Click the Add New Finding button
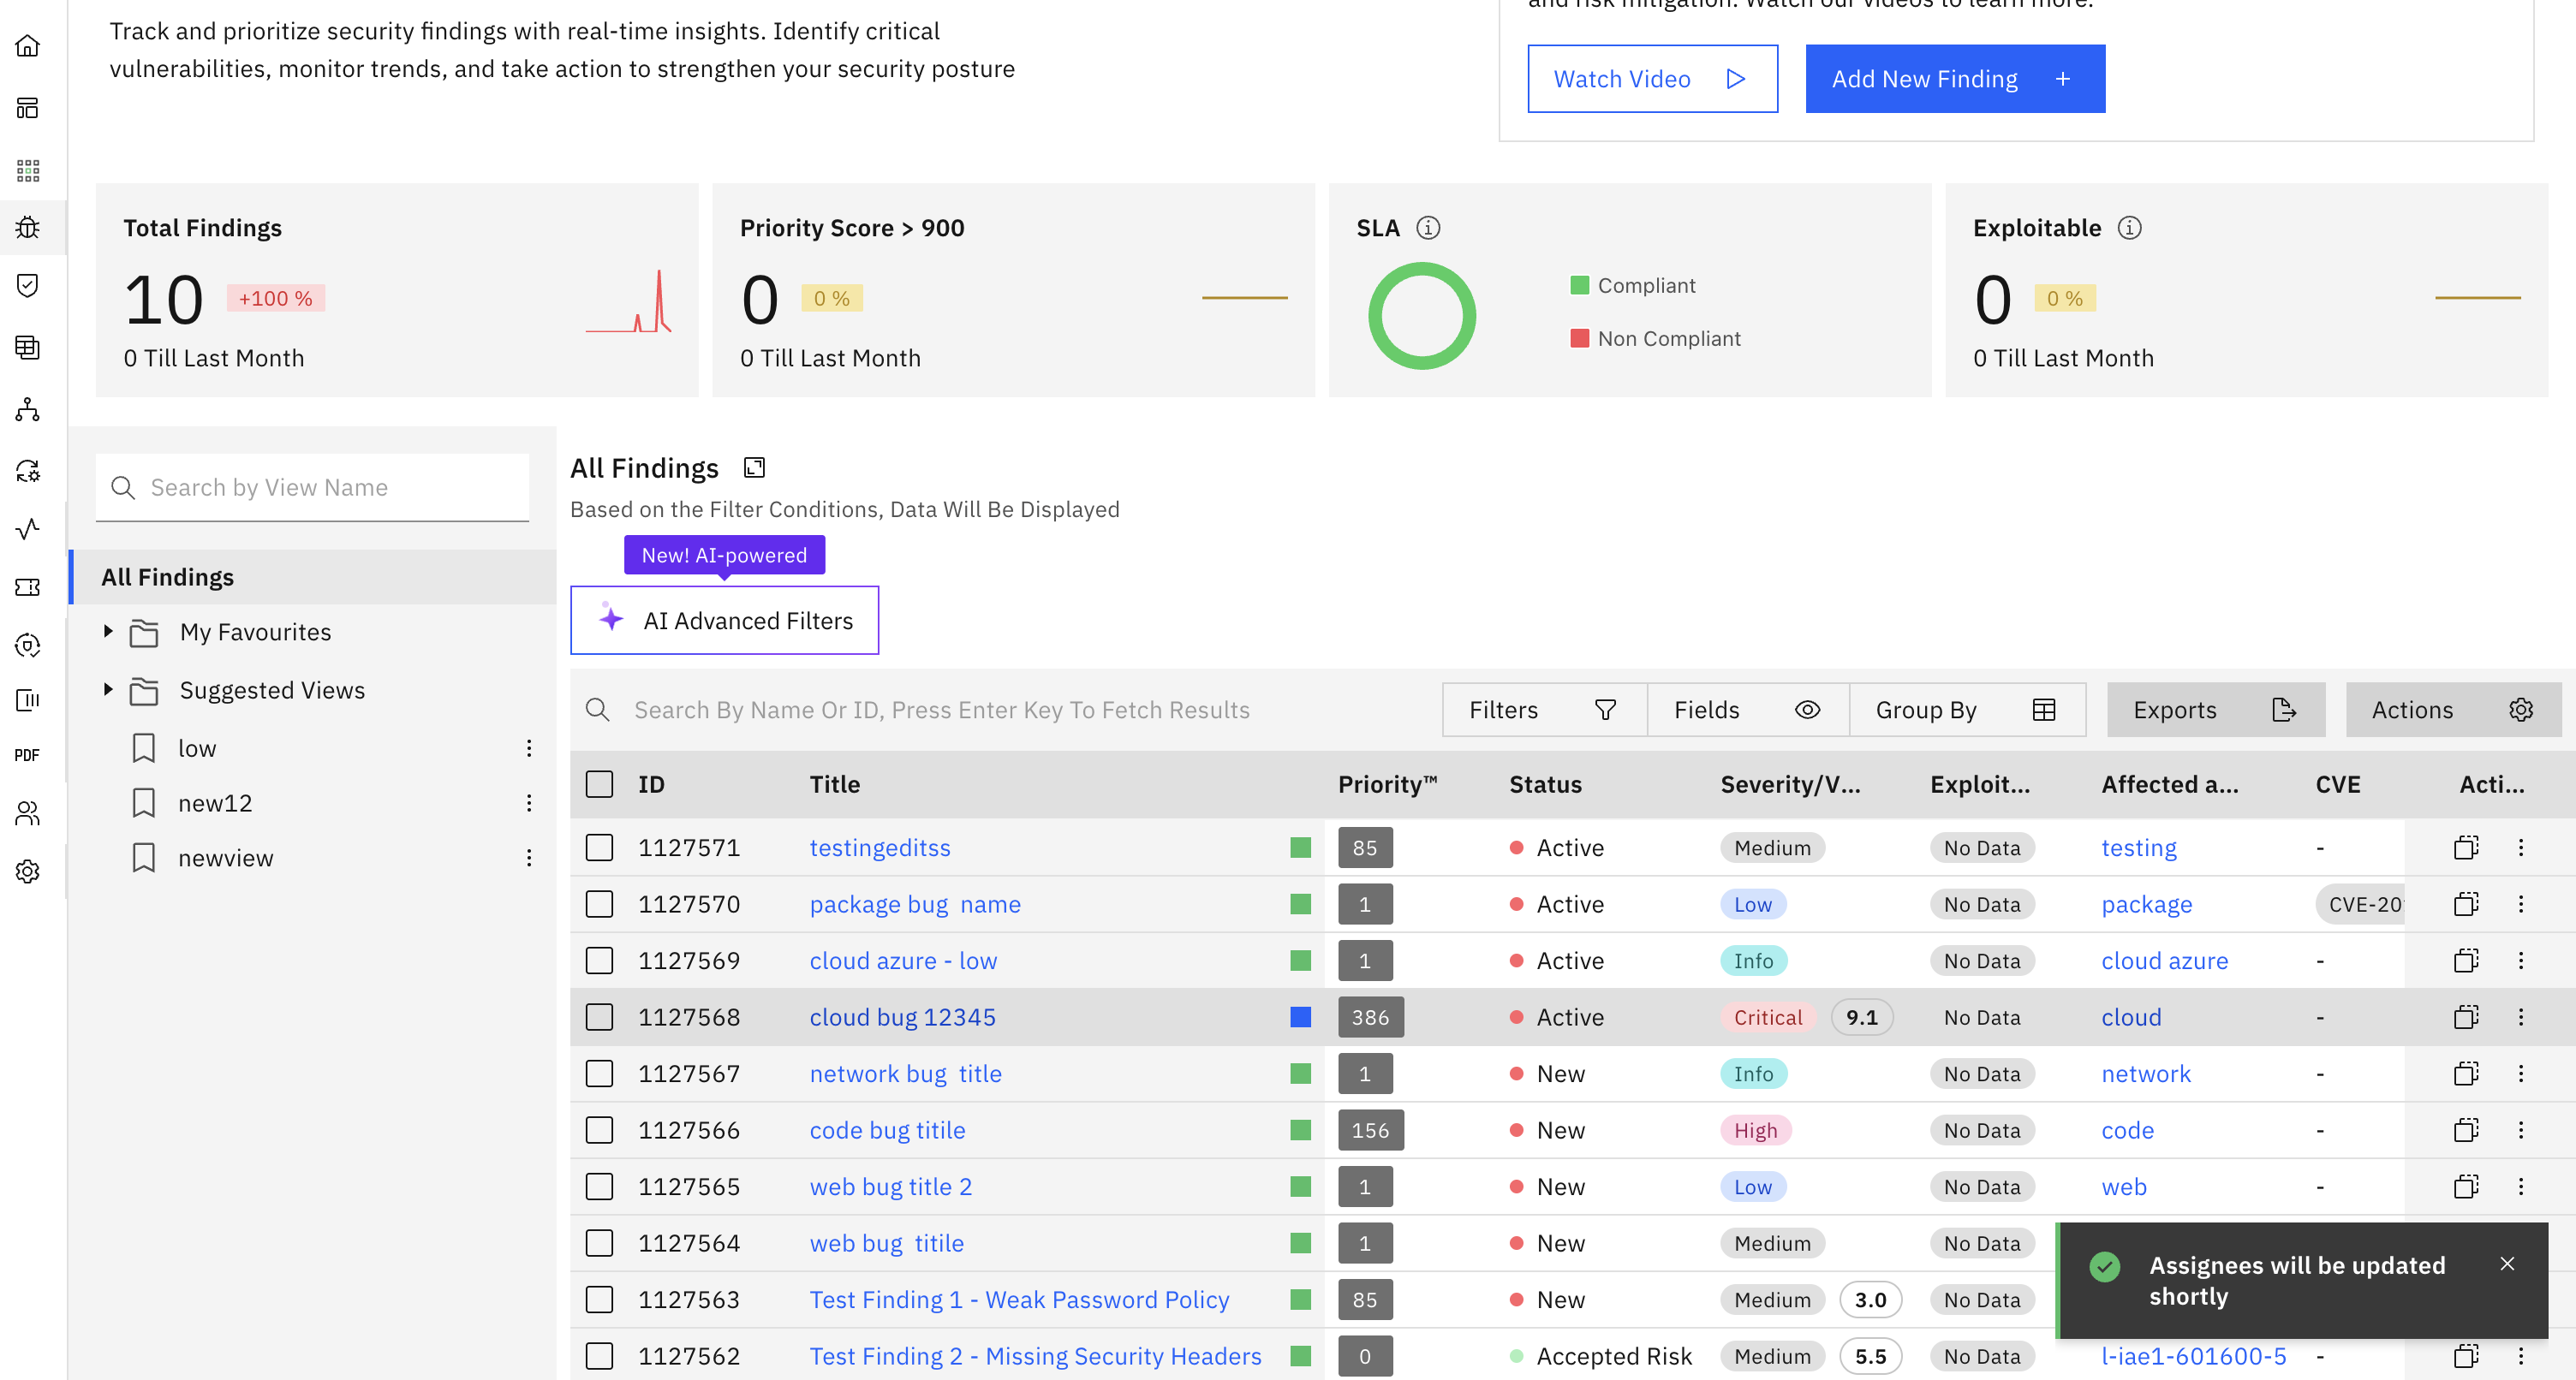 click(1954, 79)
